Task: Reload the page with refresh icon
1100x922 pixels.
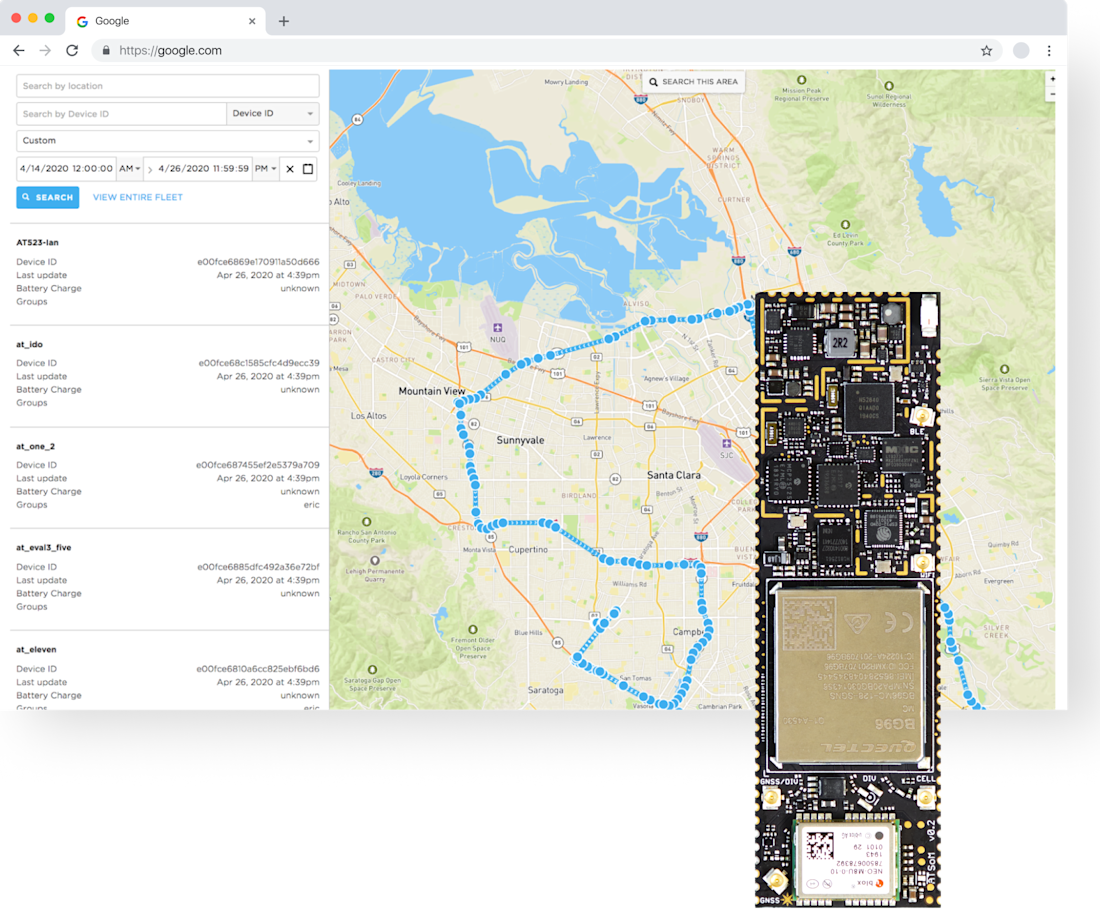Action: (72, 51)
